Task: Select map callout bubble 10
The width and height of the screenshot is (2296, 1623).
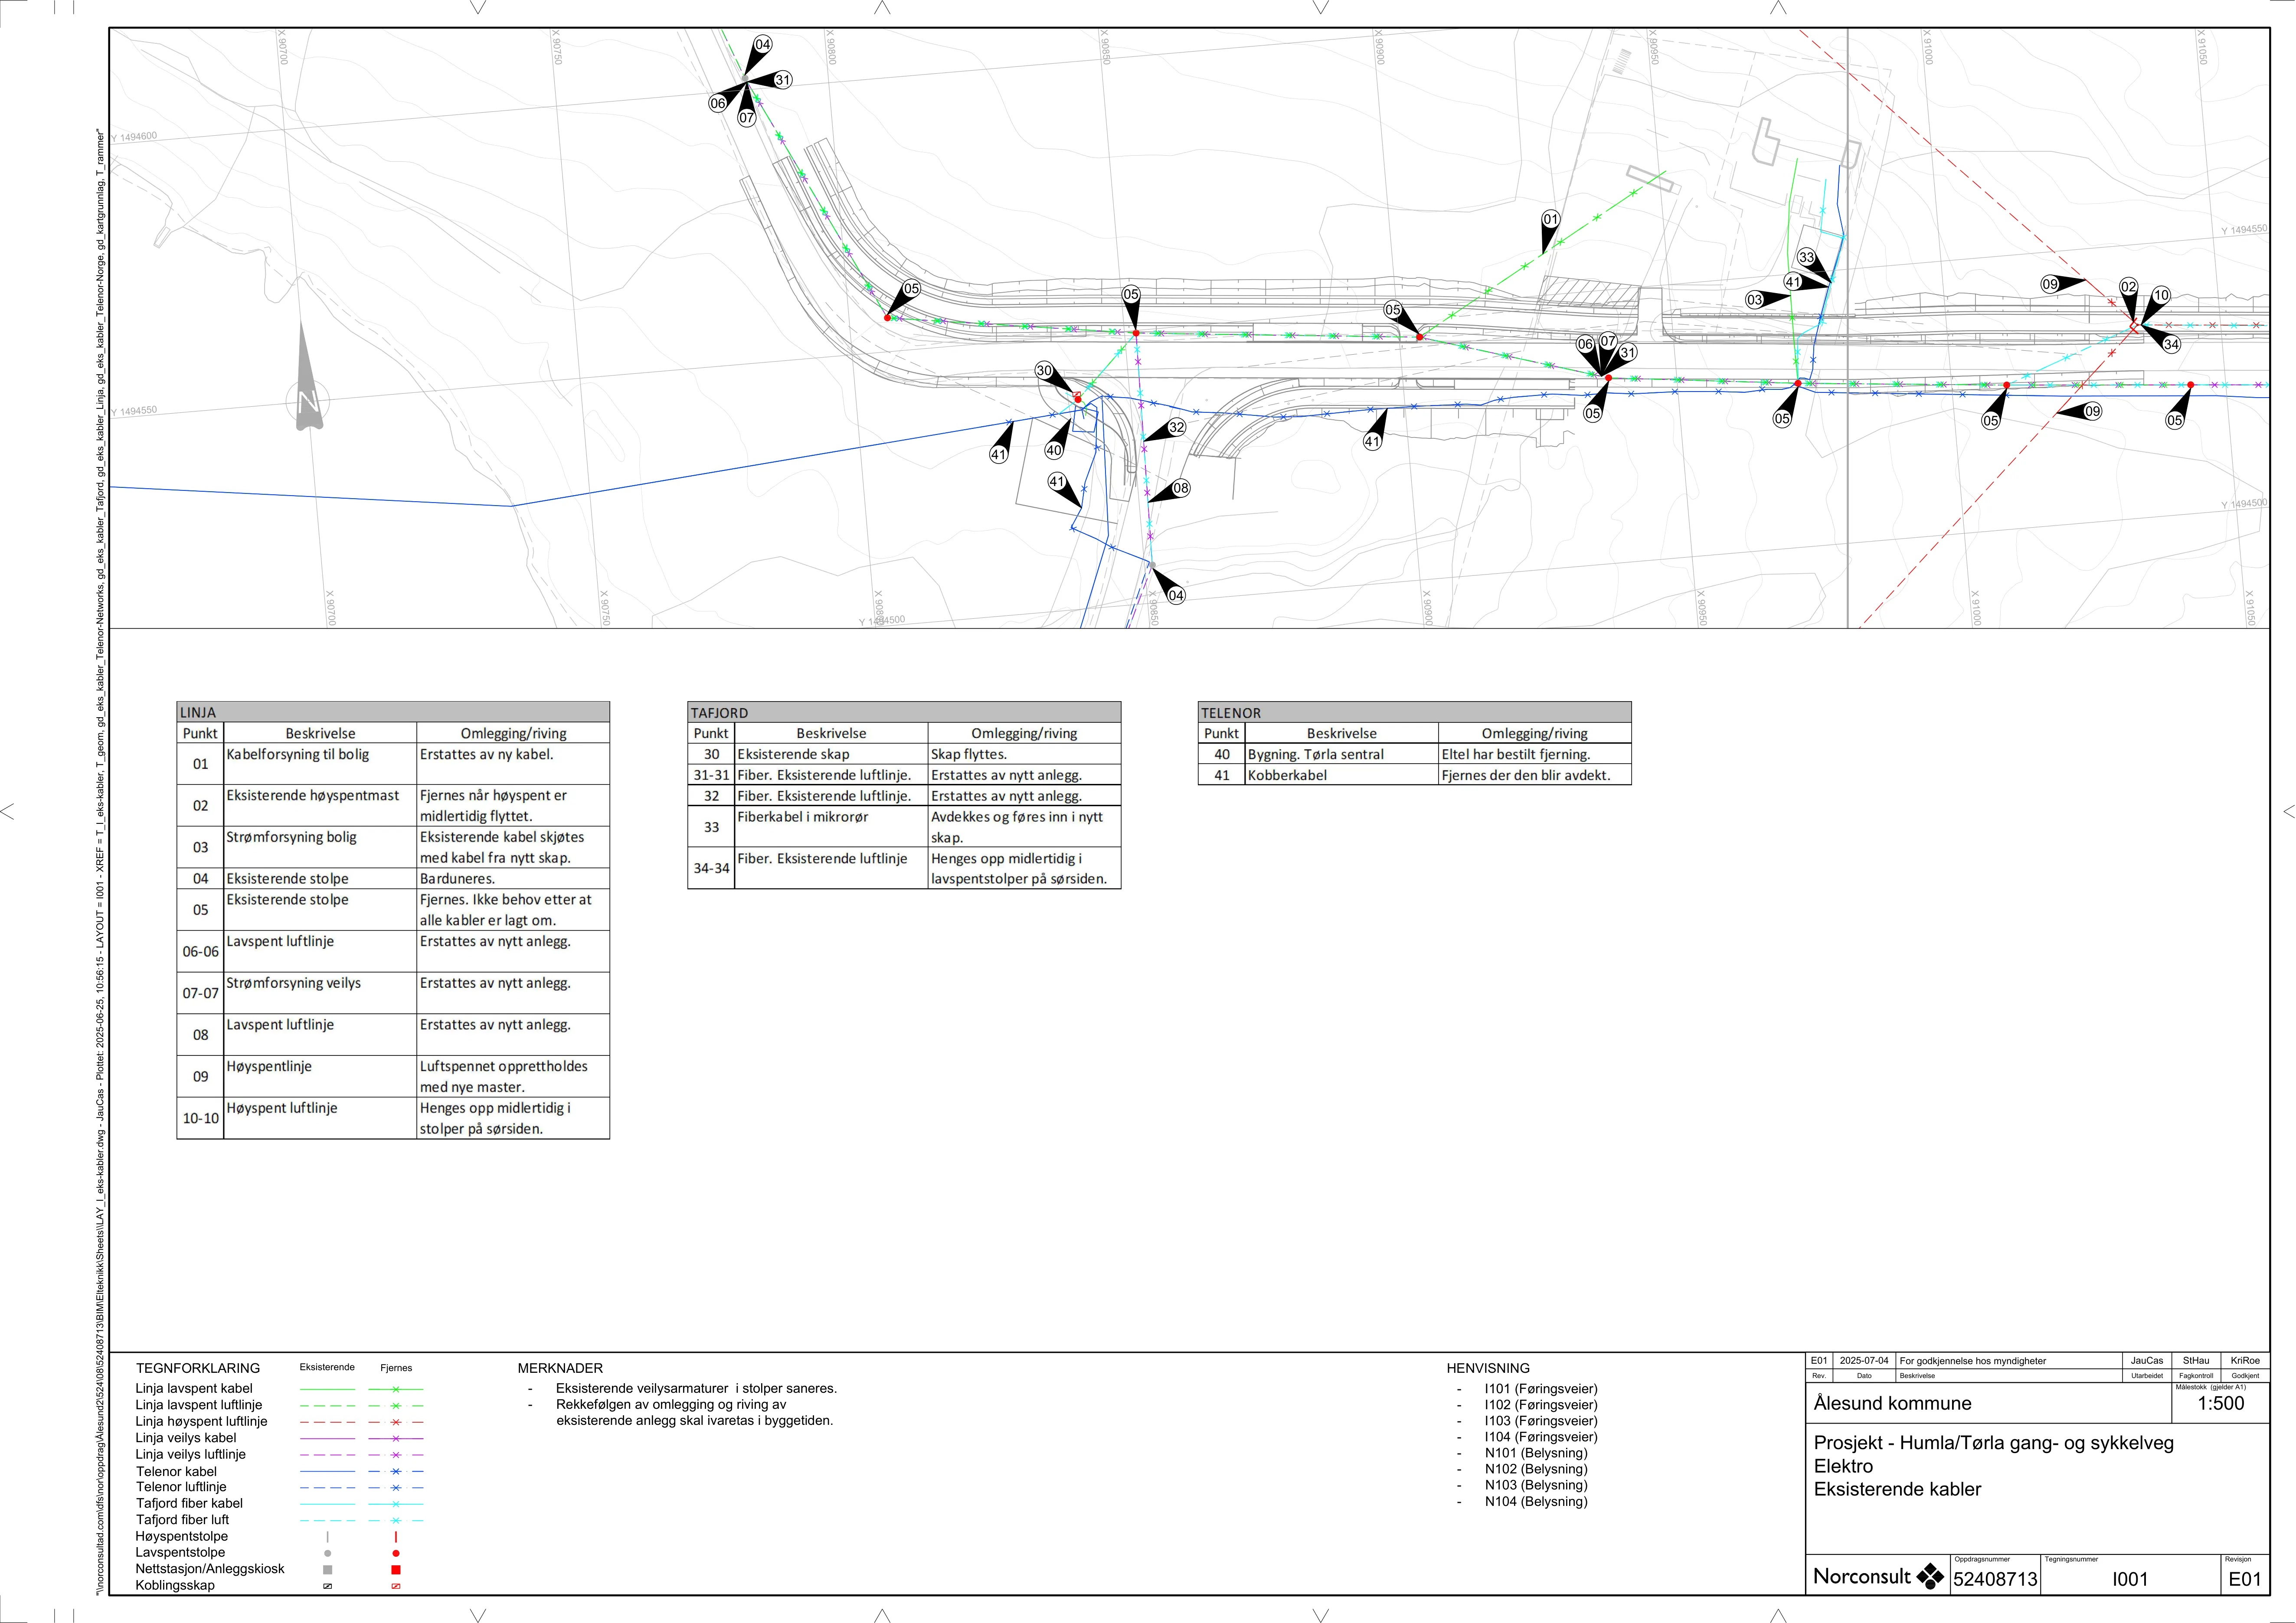Action: [2161, 295]
